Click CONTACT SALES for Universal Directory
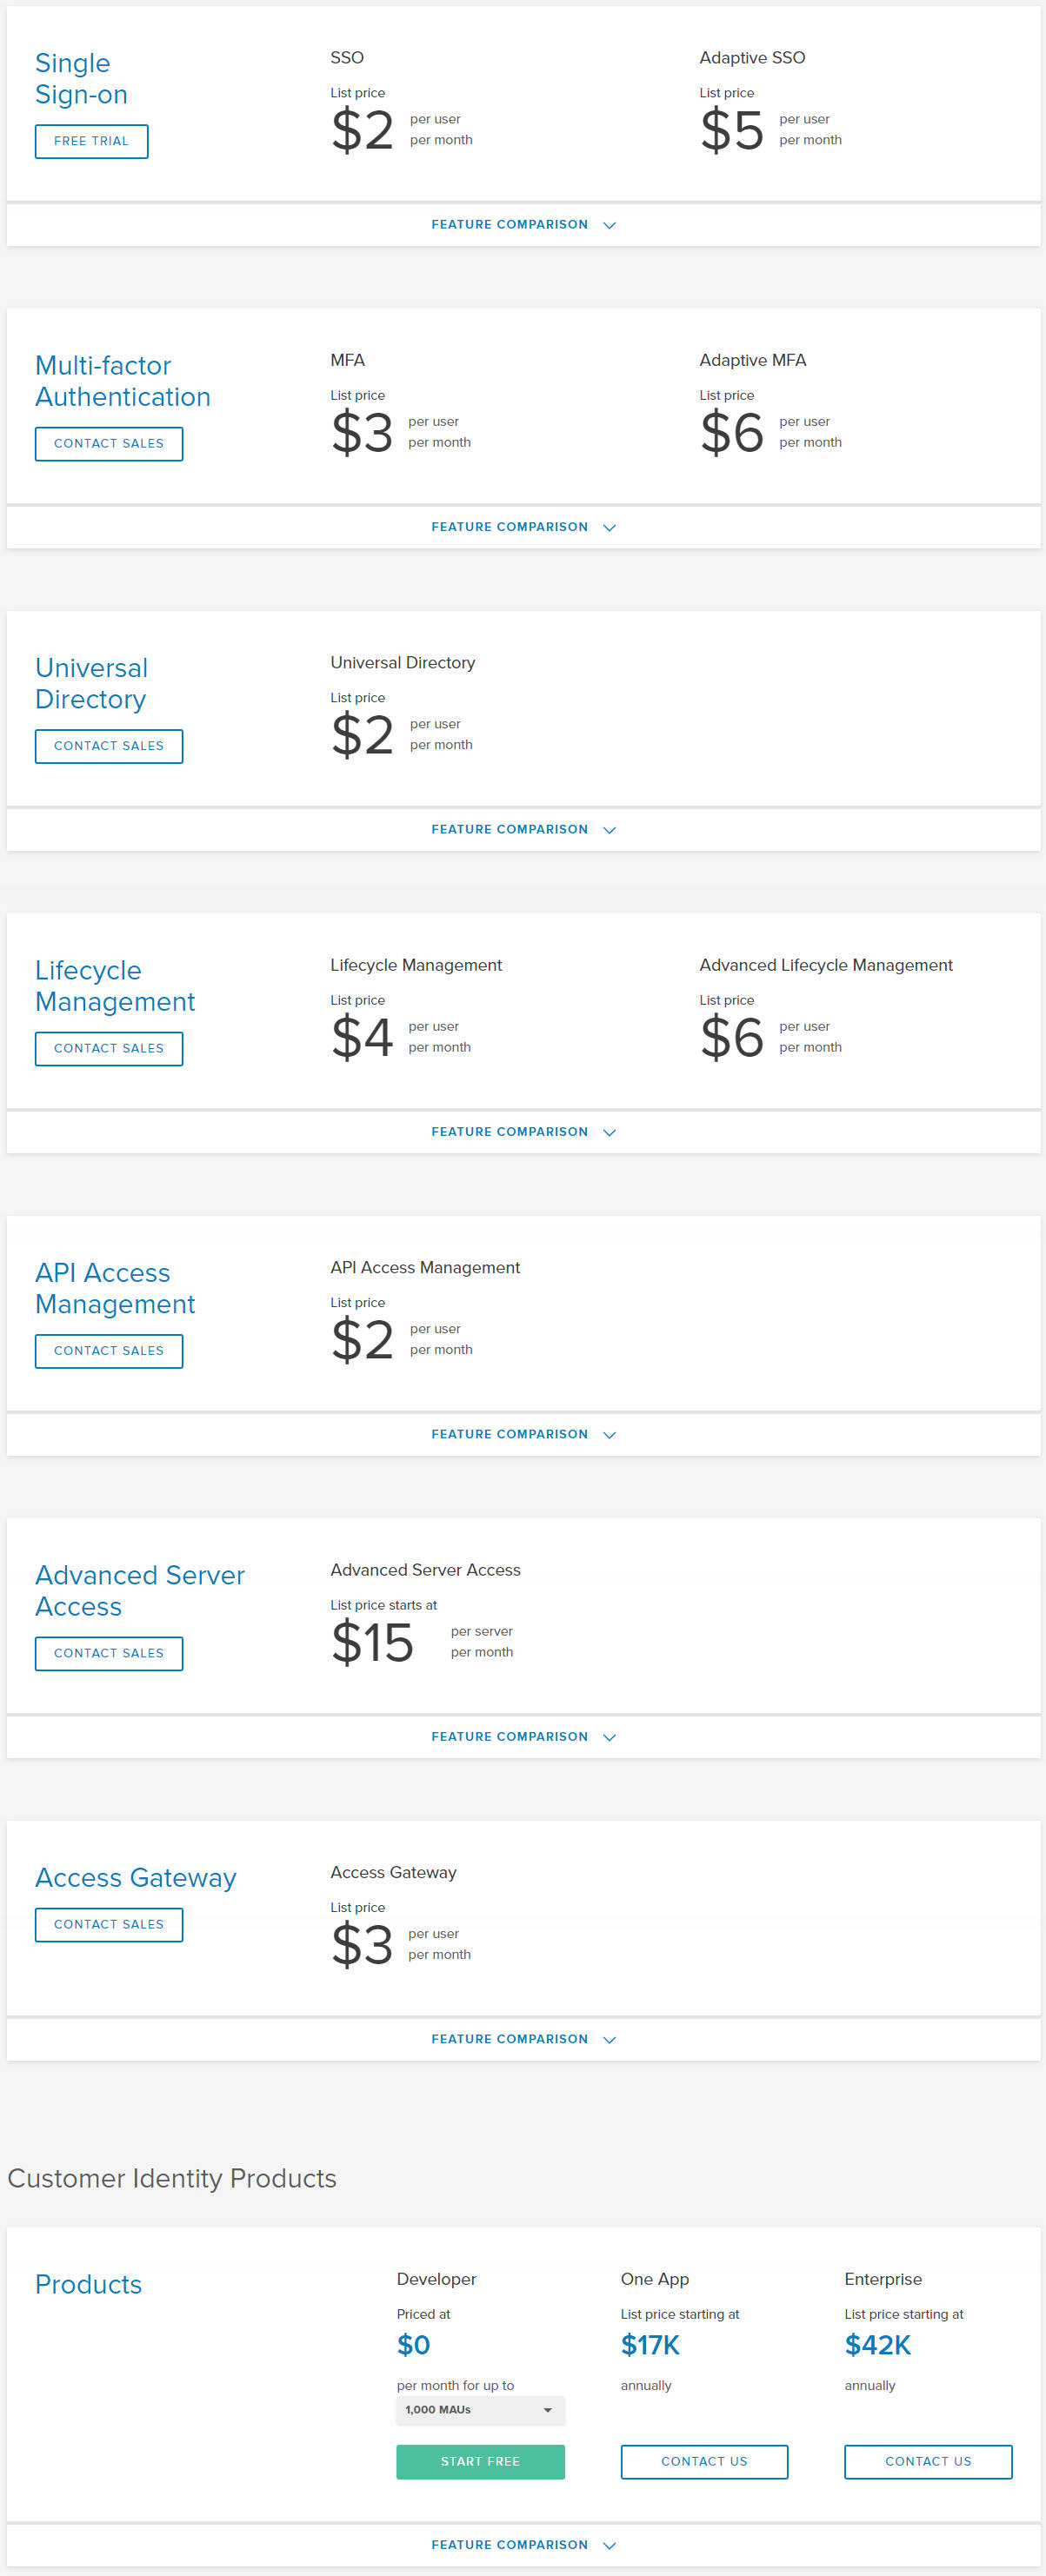 (x=108, y=746)
